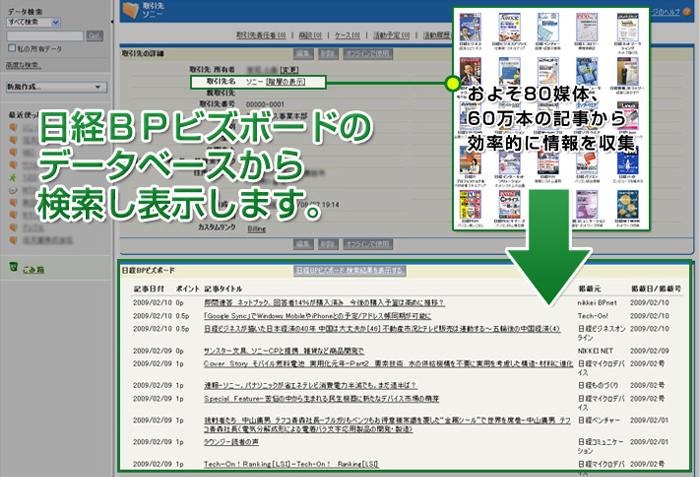Click the 記事日付 column header
Image resolution: width=700 pixels, height=477 pixels.
(149, 289)
